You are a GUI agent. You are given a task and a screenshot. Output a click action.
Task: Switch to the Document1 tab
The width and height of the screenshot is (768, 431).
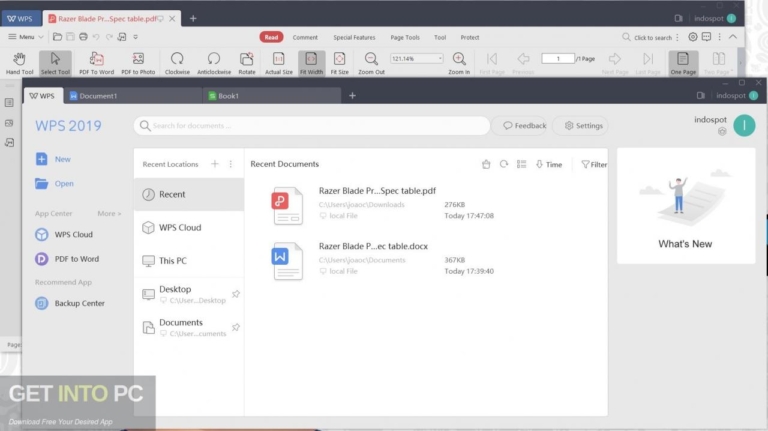click(x=133, y=96)
